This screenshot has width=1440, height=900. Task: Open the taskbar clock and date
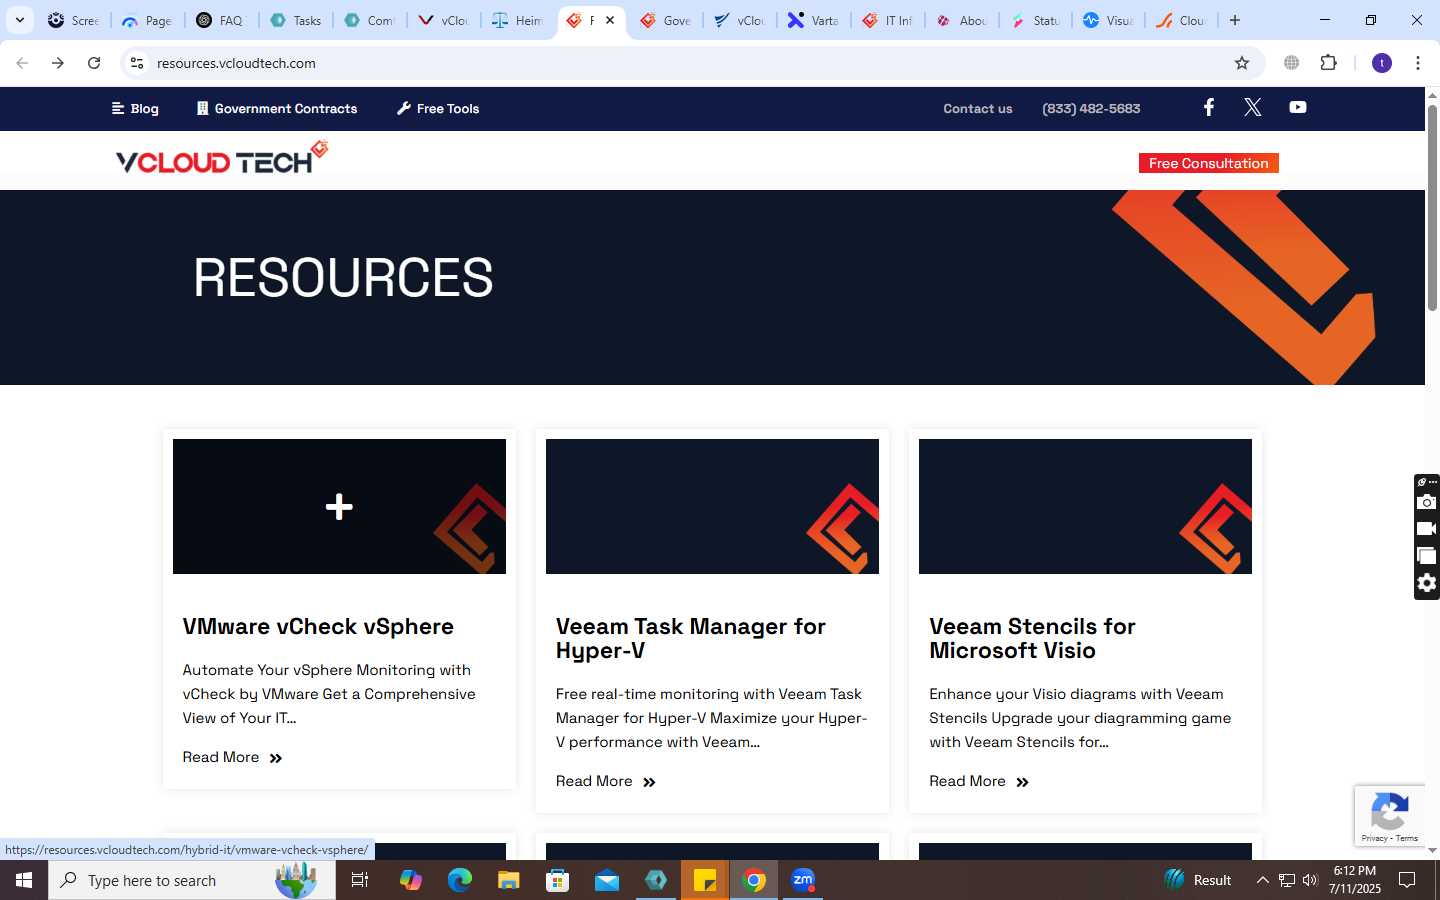pos(1355,880)
